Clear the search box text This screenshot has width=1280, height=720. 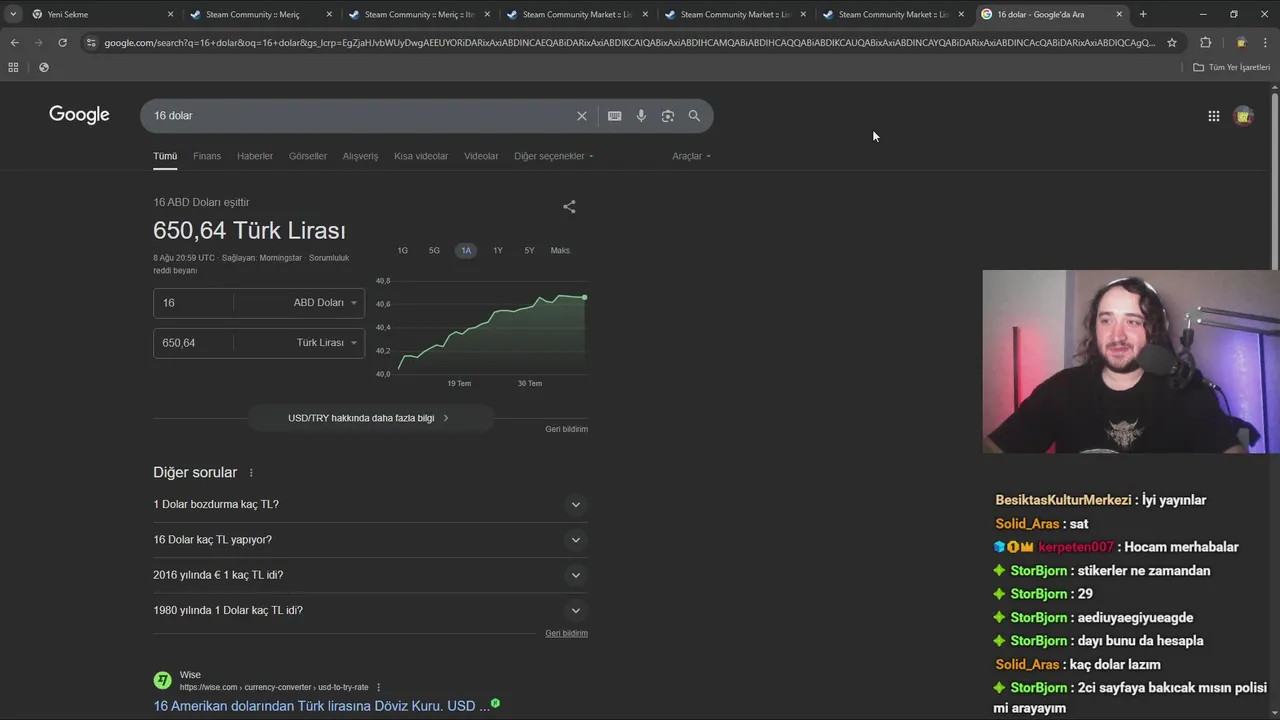[x=582, y=116]
